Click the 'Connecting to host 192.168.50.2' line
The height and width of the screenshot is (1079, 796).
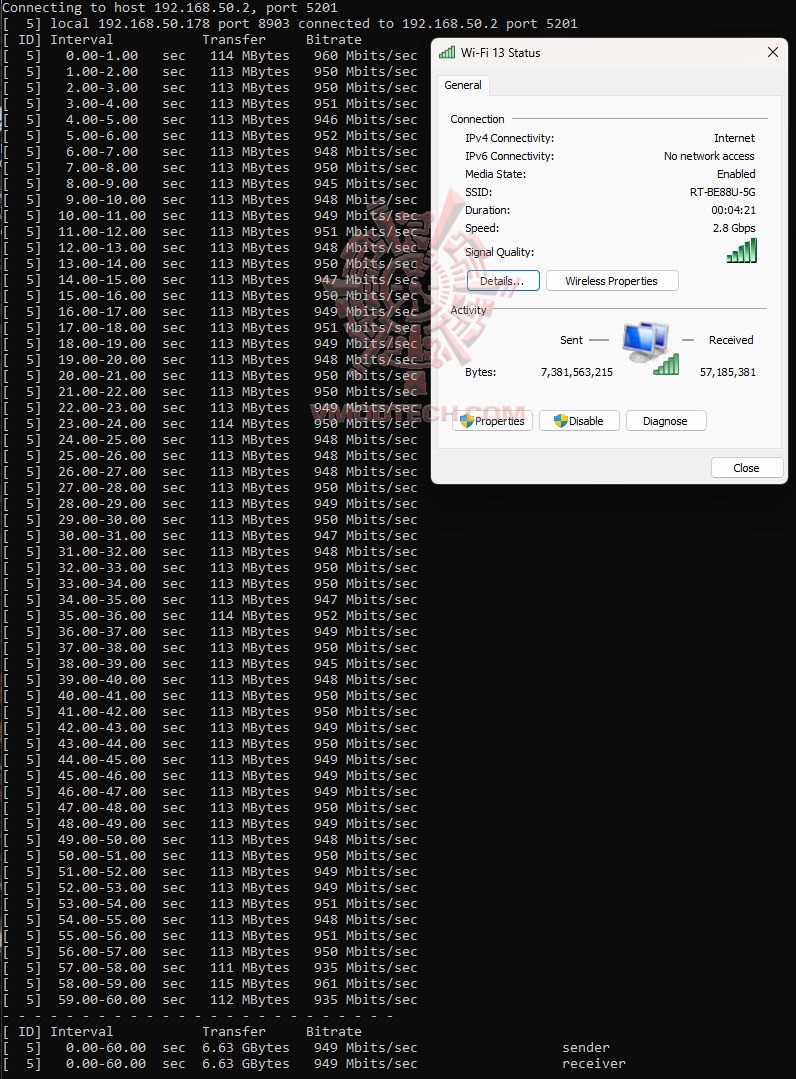click(x=170, y=8)
